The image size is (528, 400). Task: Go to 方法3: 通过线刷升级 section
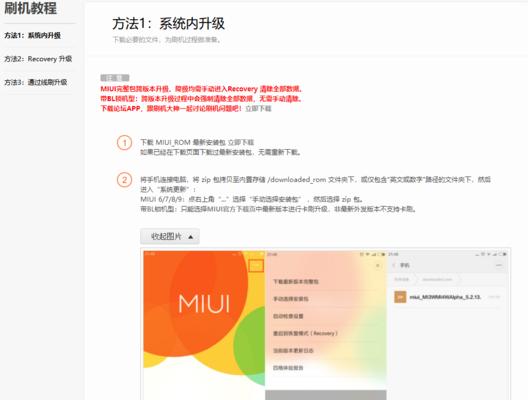pos(36,82)
